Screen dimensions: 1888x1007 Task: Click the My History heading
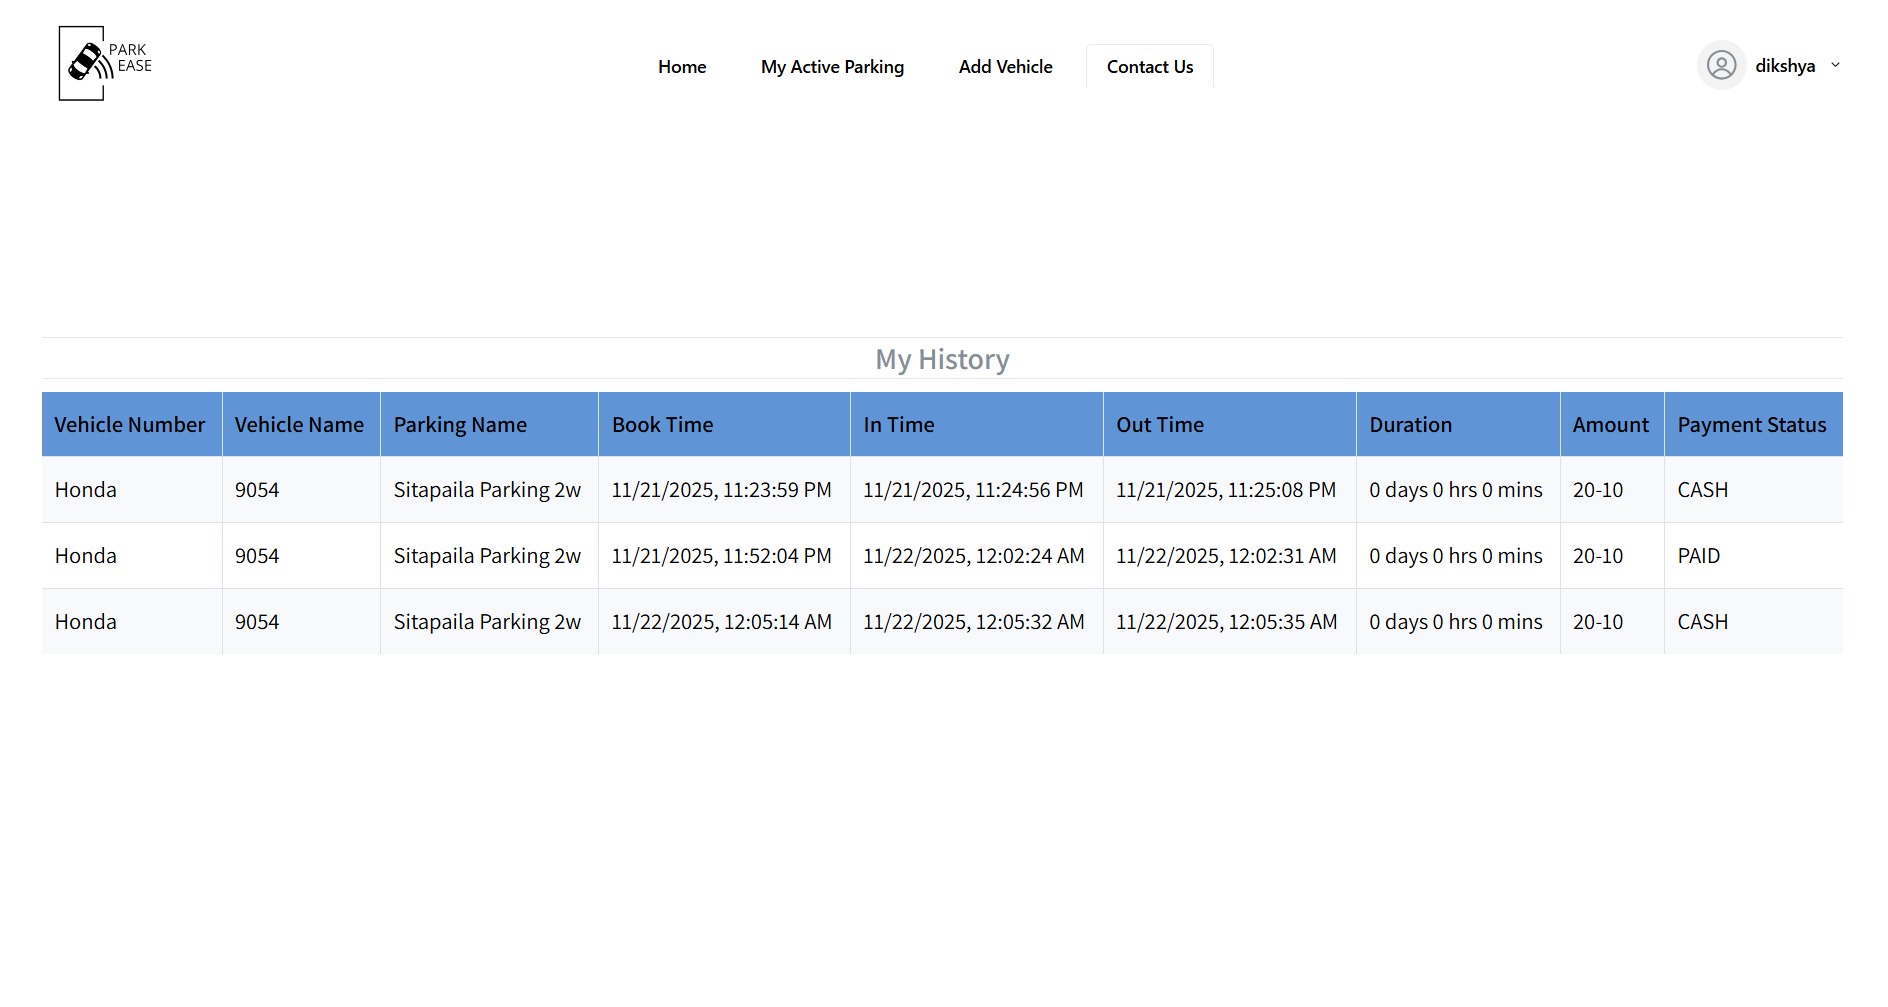[x=941, y=359]
